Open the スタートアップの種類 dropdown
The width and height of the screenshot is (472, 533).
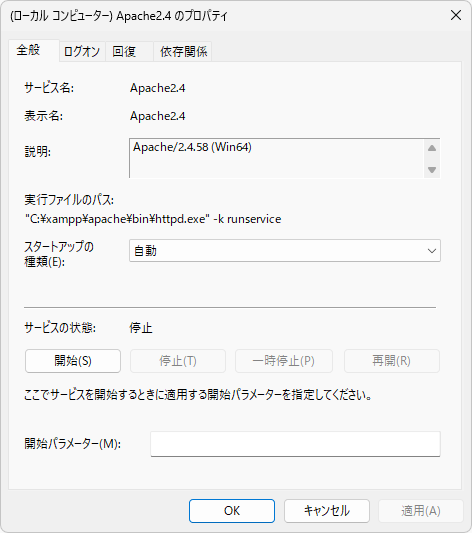coord(285,251)
